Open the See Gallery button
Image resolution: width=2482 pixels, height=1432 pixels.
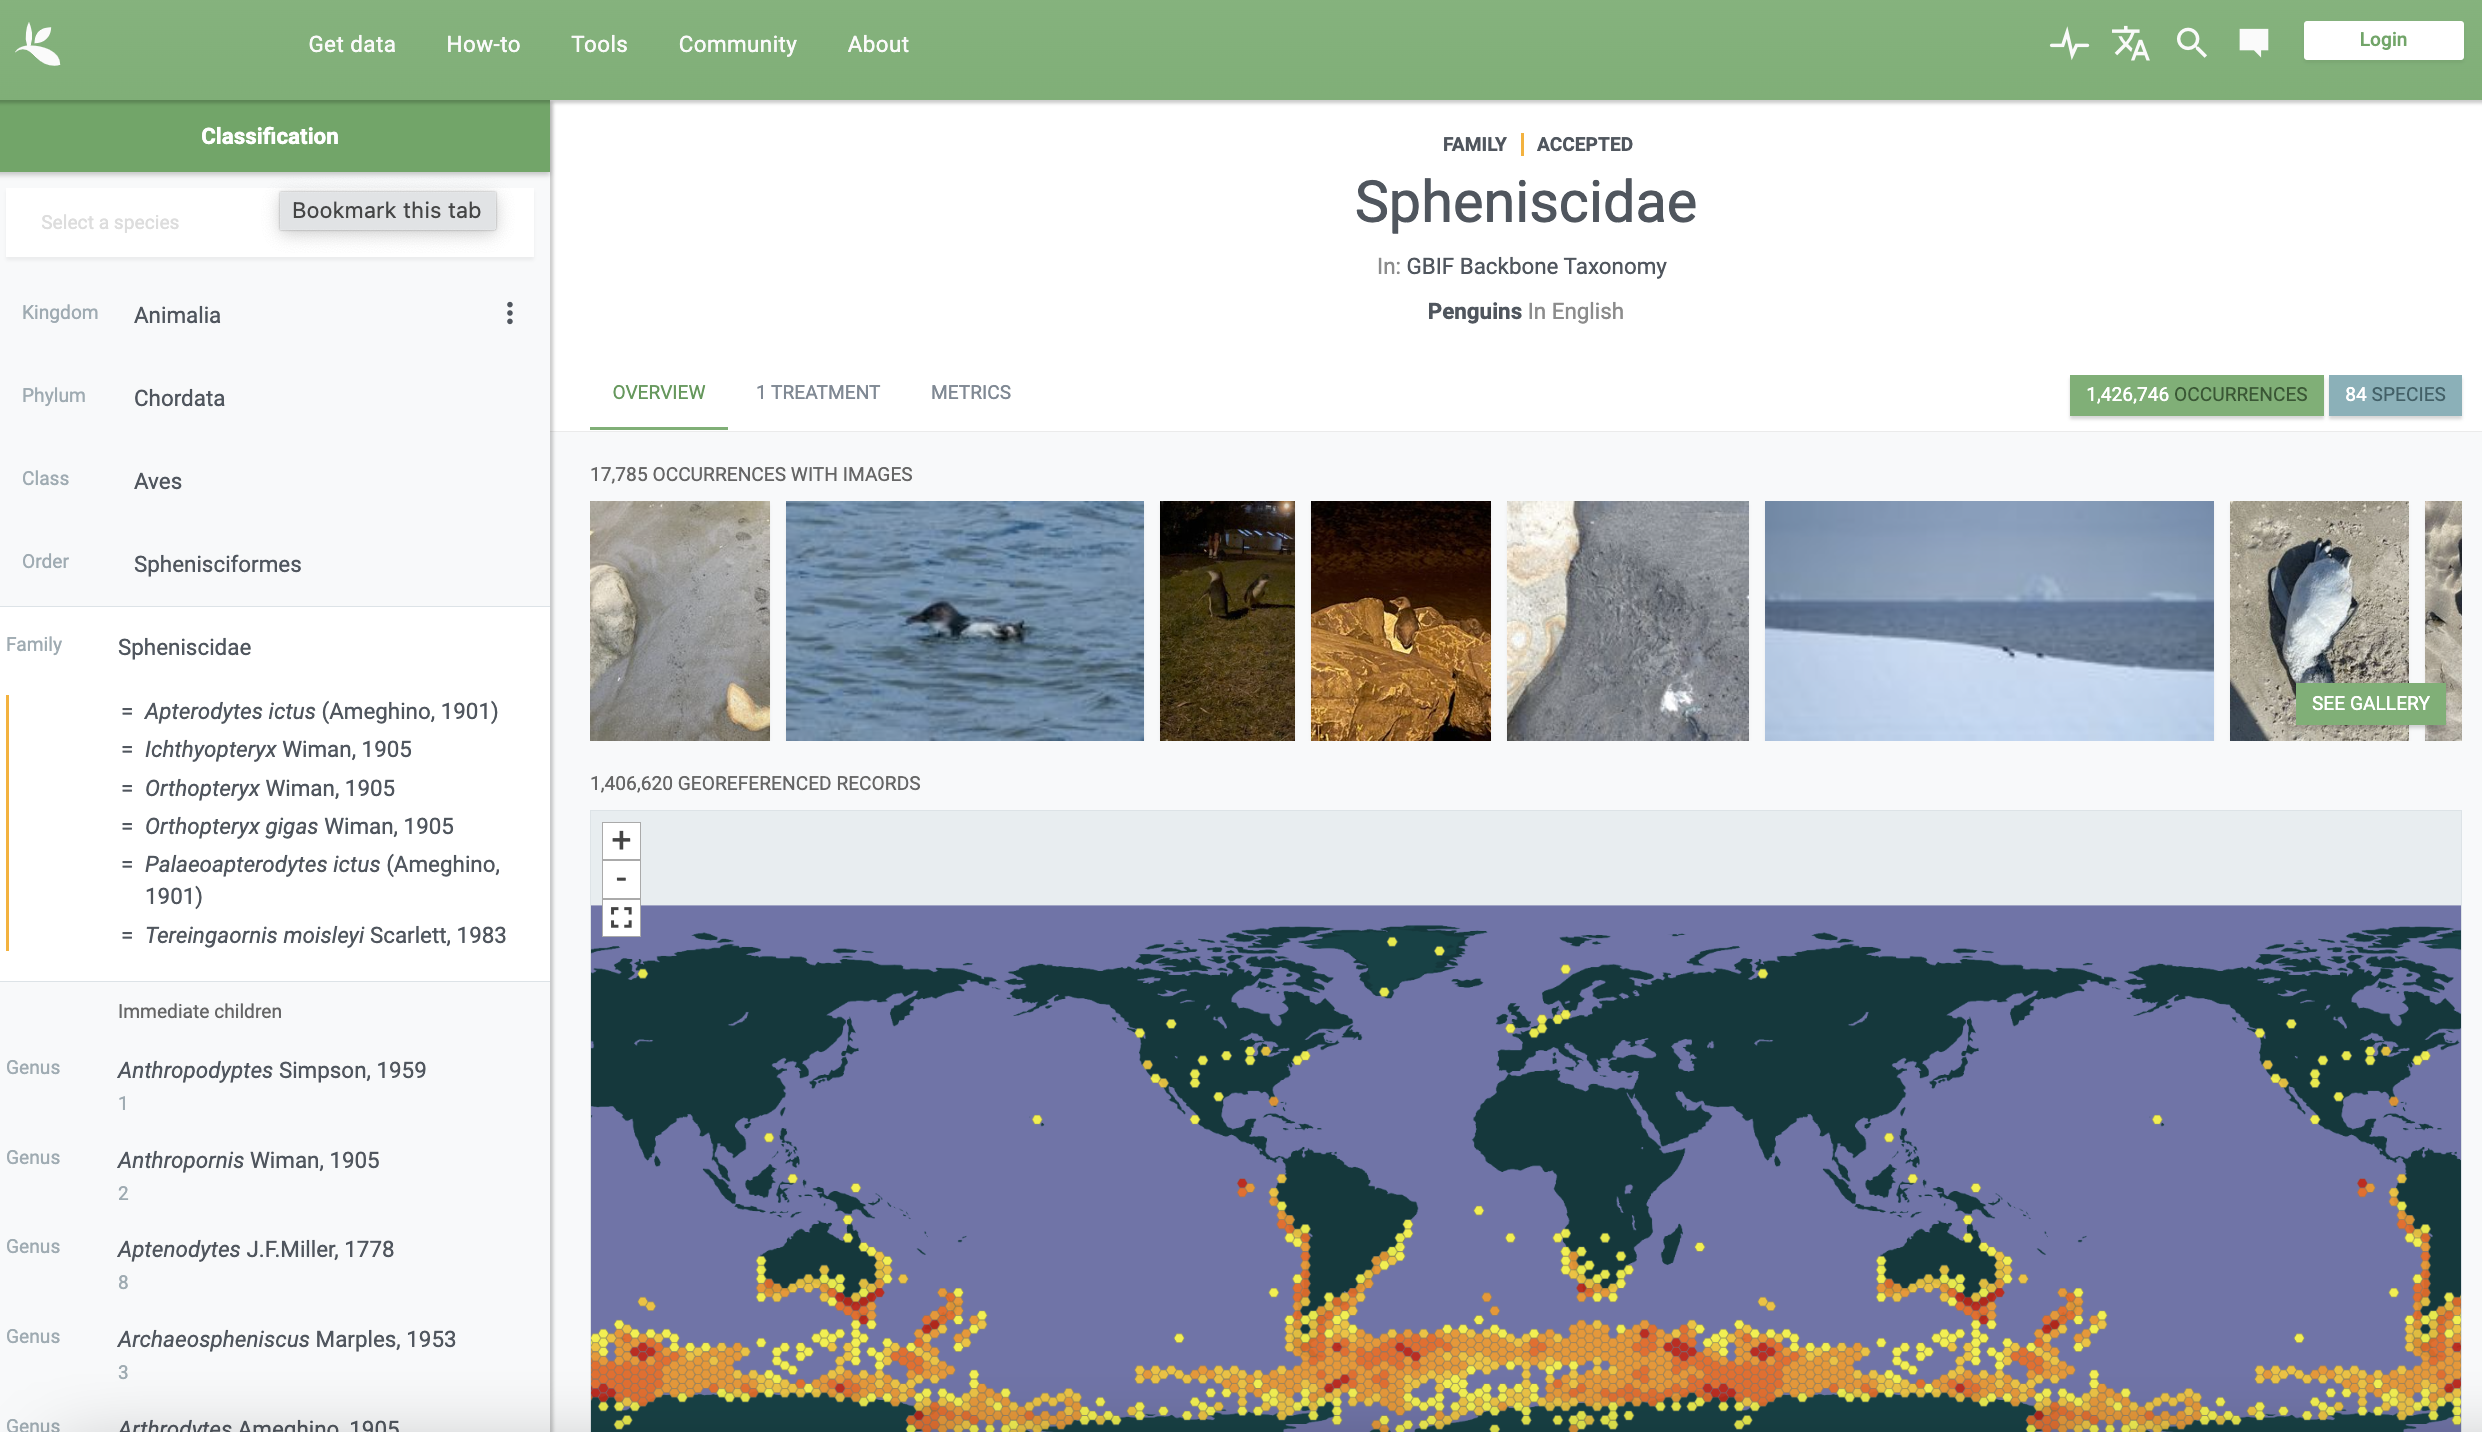(2369, 703)
